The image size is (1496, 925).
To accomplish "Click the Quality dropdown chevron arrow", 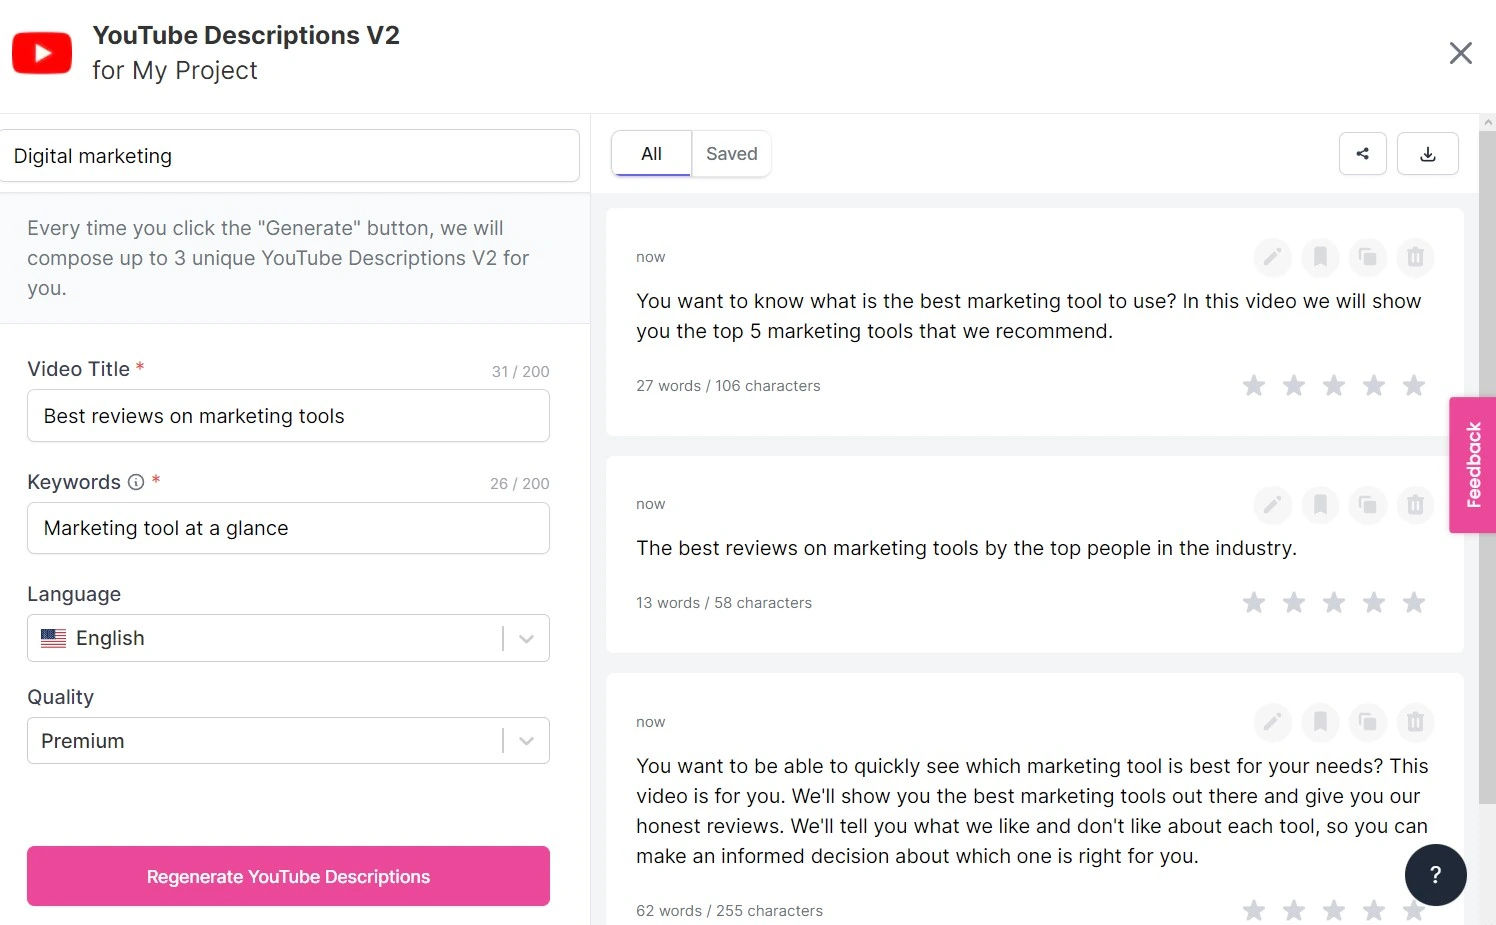I will click(527, 741).
